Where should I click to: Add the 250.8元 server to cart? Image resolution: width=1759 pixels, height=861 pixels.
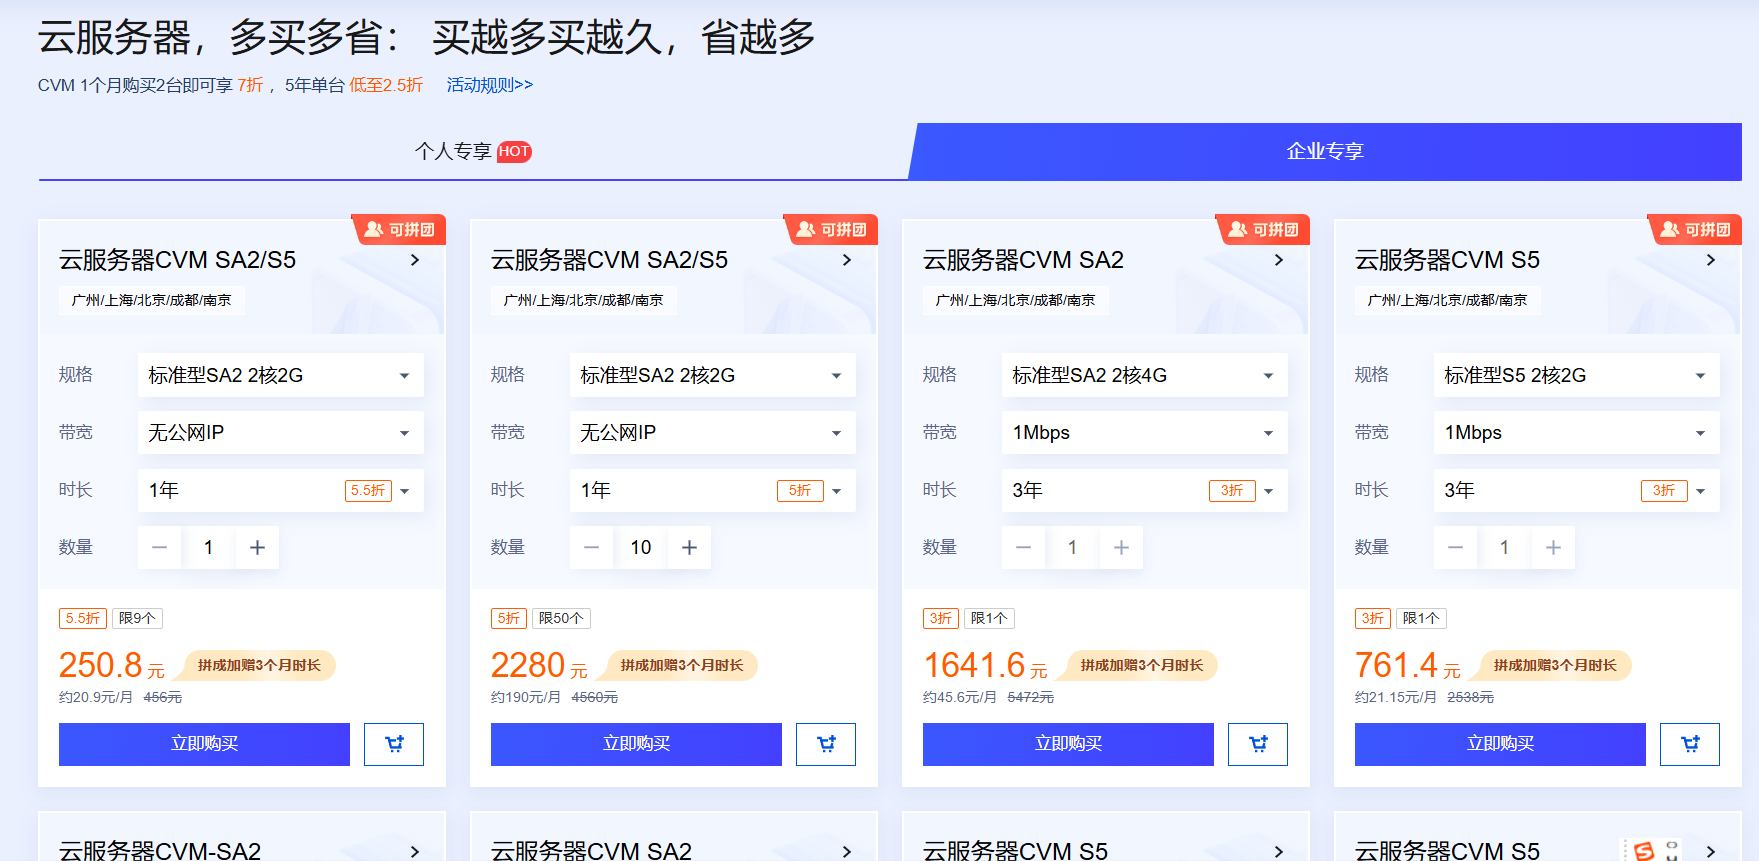click(x=394, y=744)
